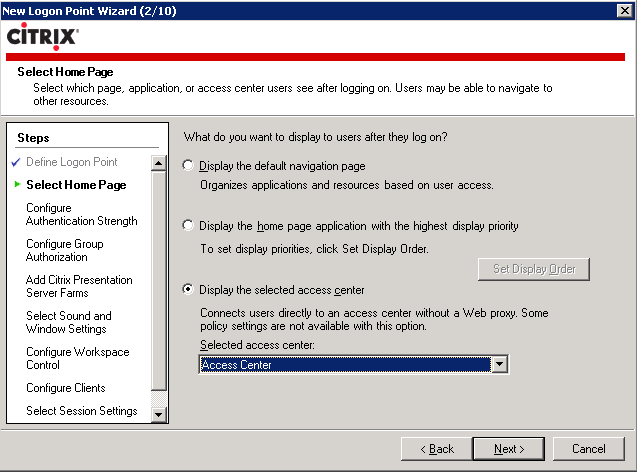Click the 'New Logon Point Wizard (2/10)' title
This screenshot has height=472, width=637.
pos(89,11)
